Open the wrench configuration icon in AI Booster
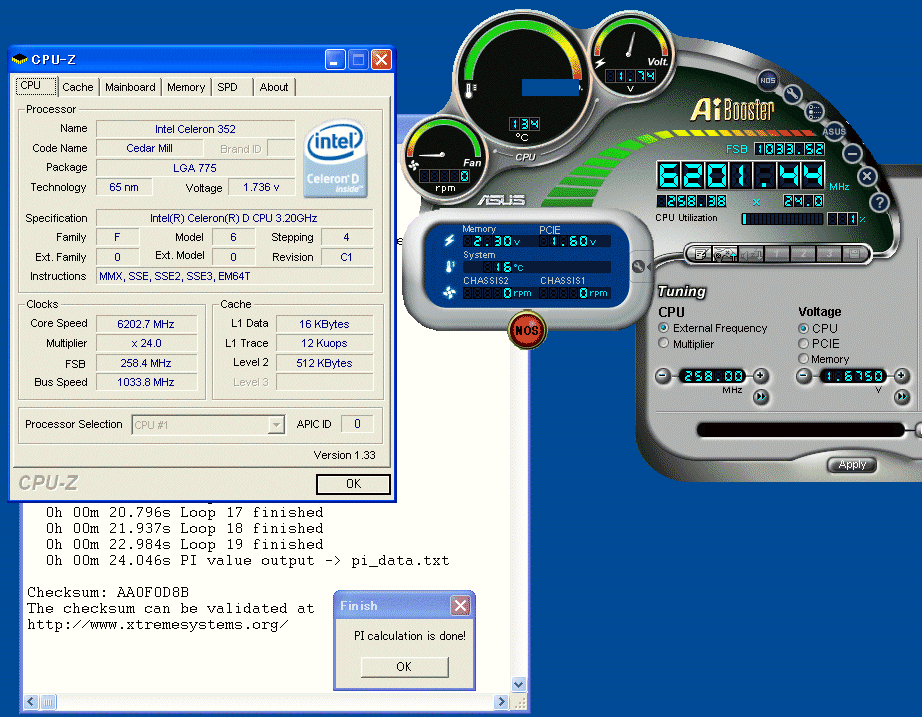 coord(792,93)
